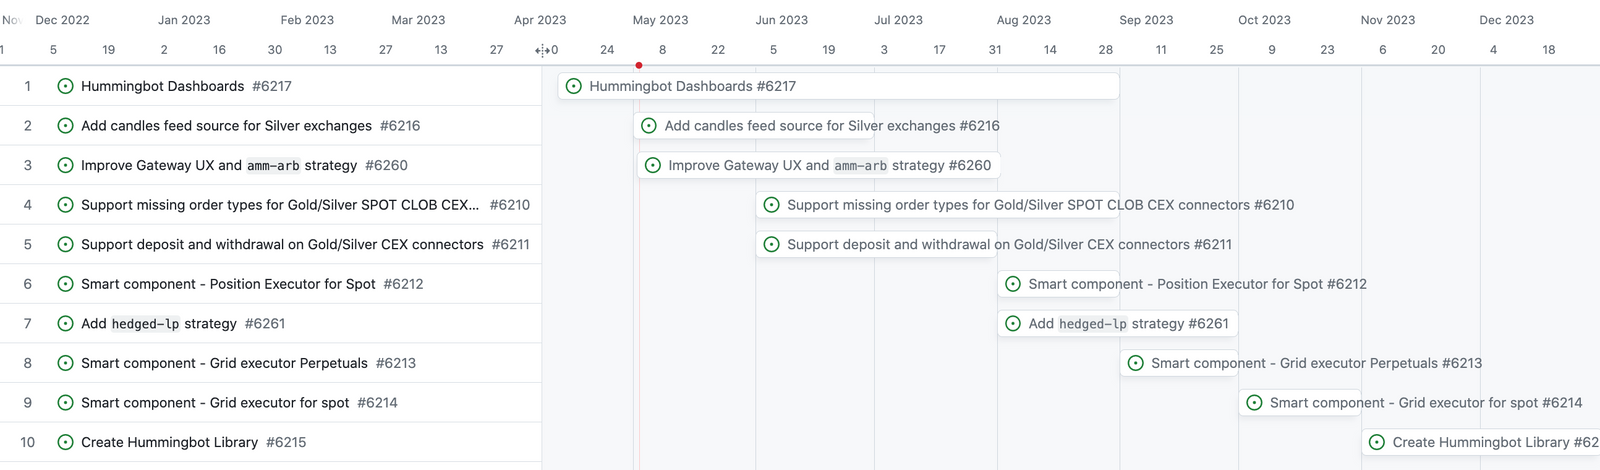Screen dimensions: 1600x470
Task: Click open-issue icon on row 2 candles feed
Action: pyautogui.click(x=65, y=126)
